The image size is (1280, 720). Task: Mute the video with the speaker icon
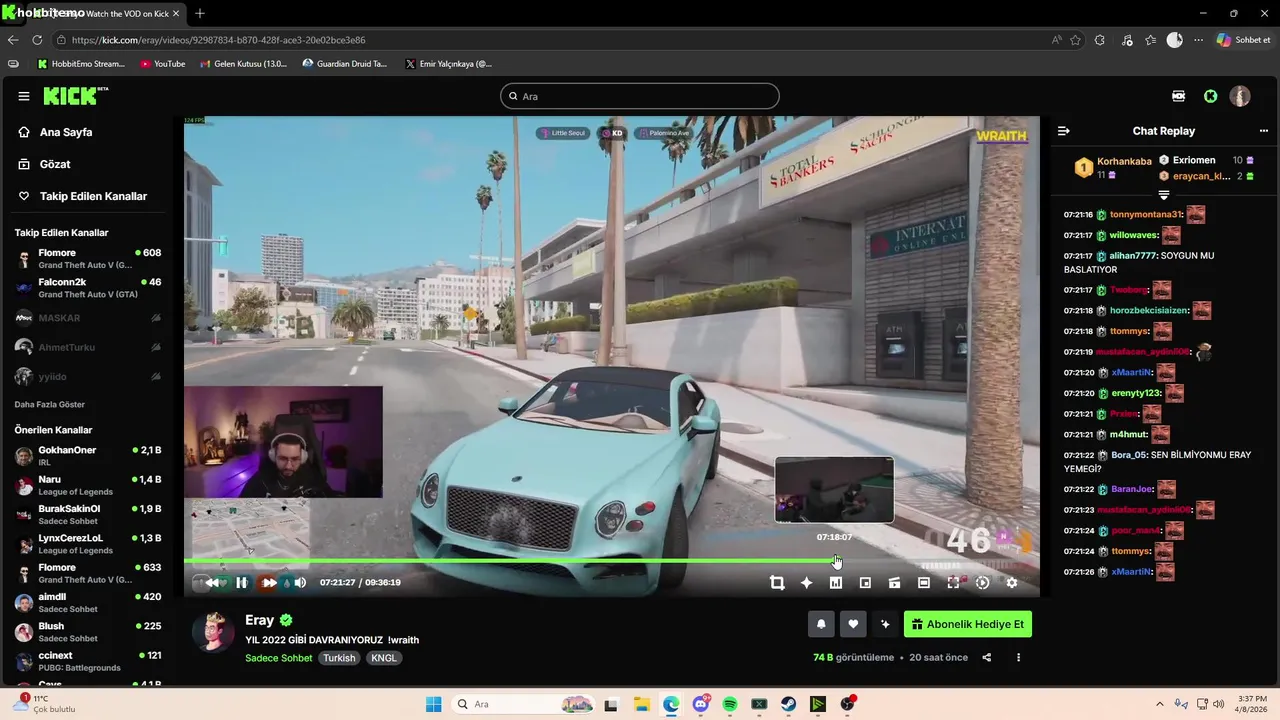(300, 583)
